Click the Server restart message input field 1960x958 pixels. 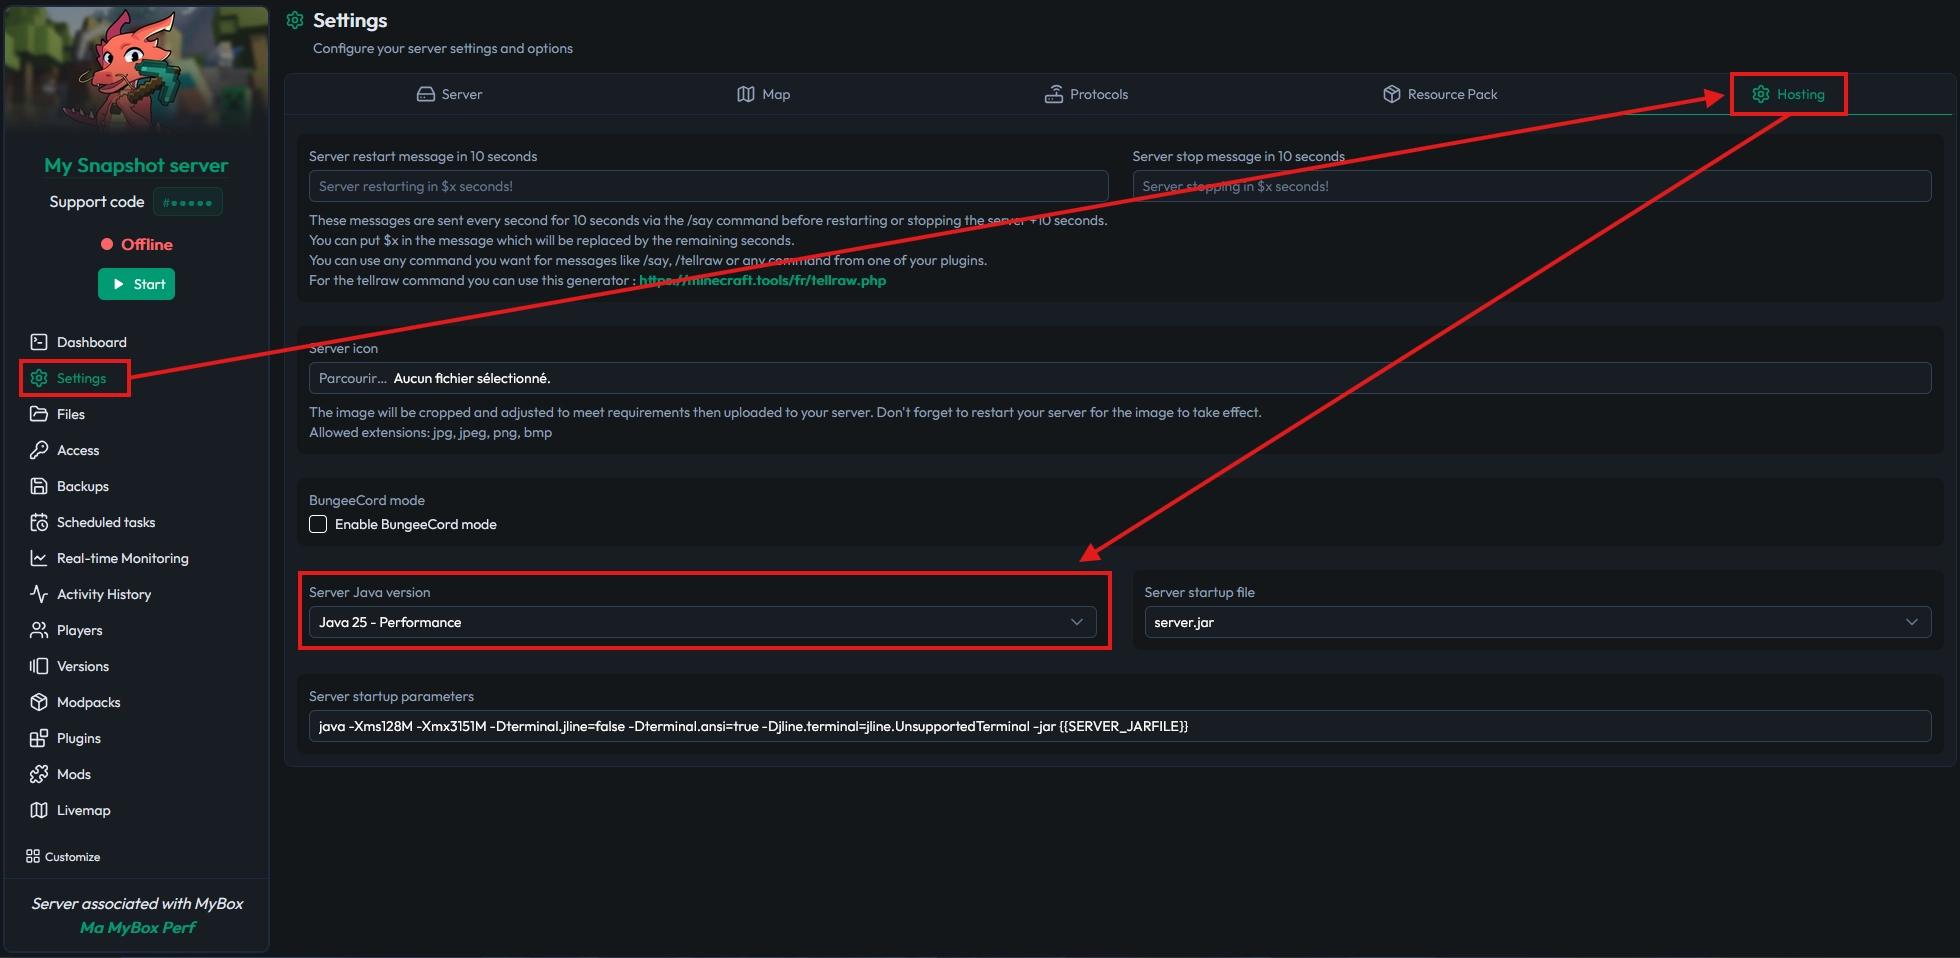tap(708, 186)
